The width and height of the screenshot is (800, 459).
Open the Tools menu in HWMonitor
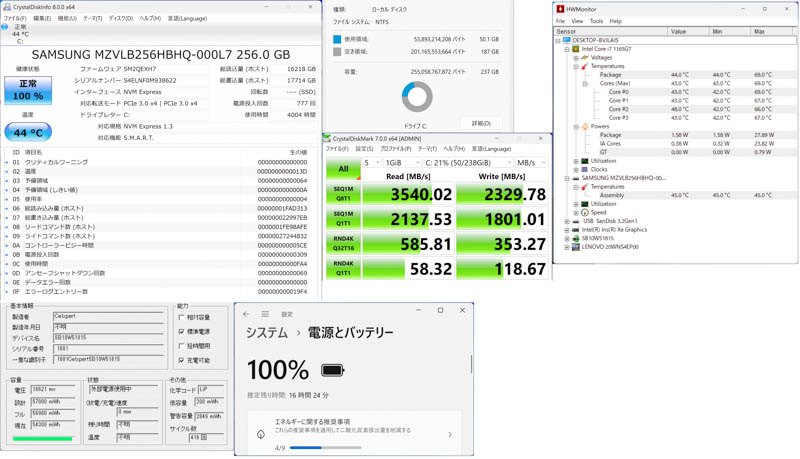point(596,21)
